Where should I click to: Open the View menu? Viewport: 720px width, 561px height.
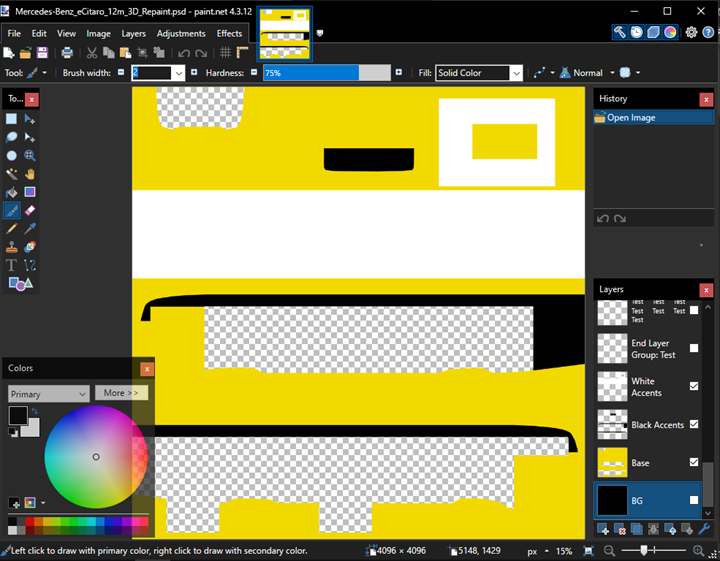pos(66,34)
